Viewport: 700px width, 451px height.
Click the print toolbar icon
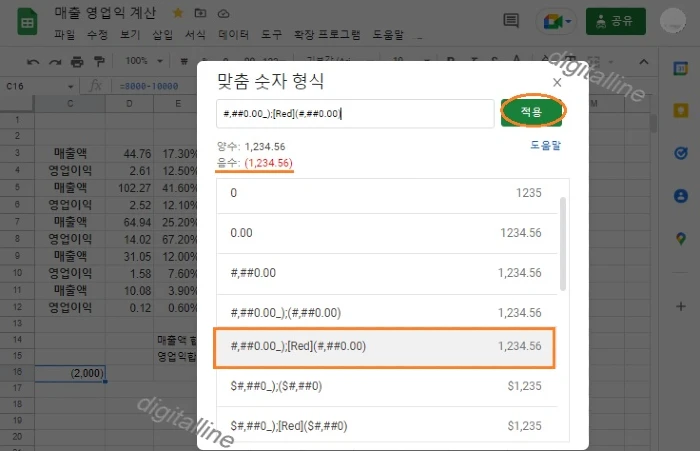pyautogui.click(x=77, y=61)
